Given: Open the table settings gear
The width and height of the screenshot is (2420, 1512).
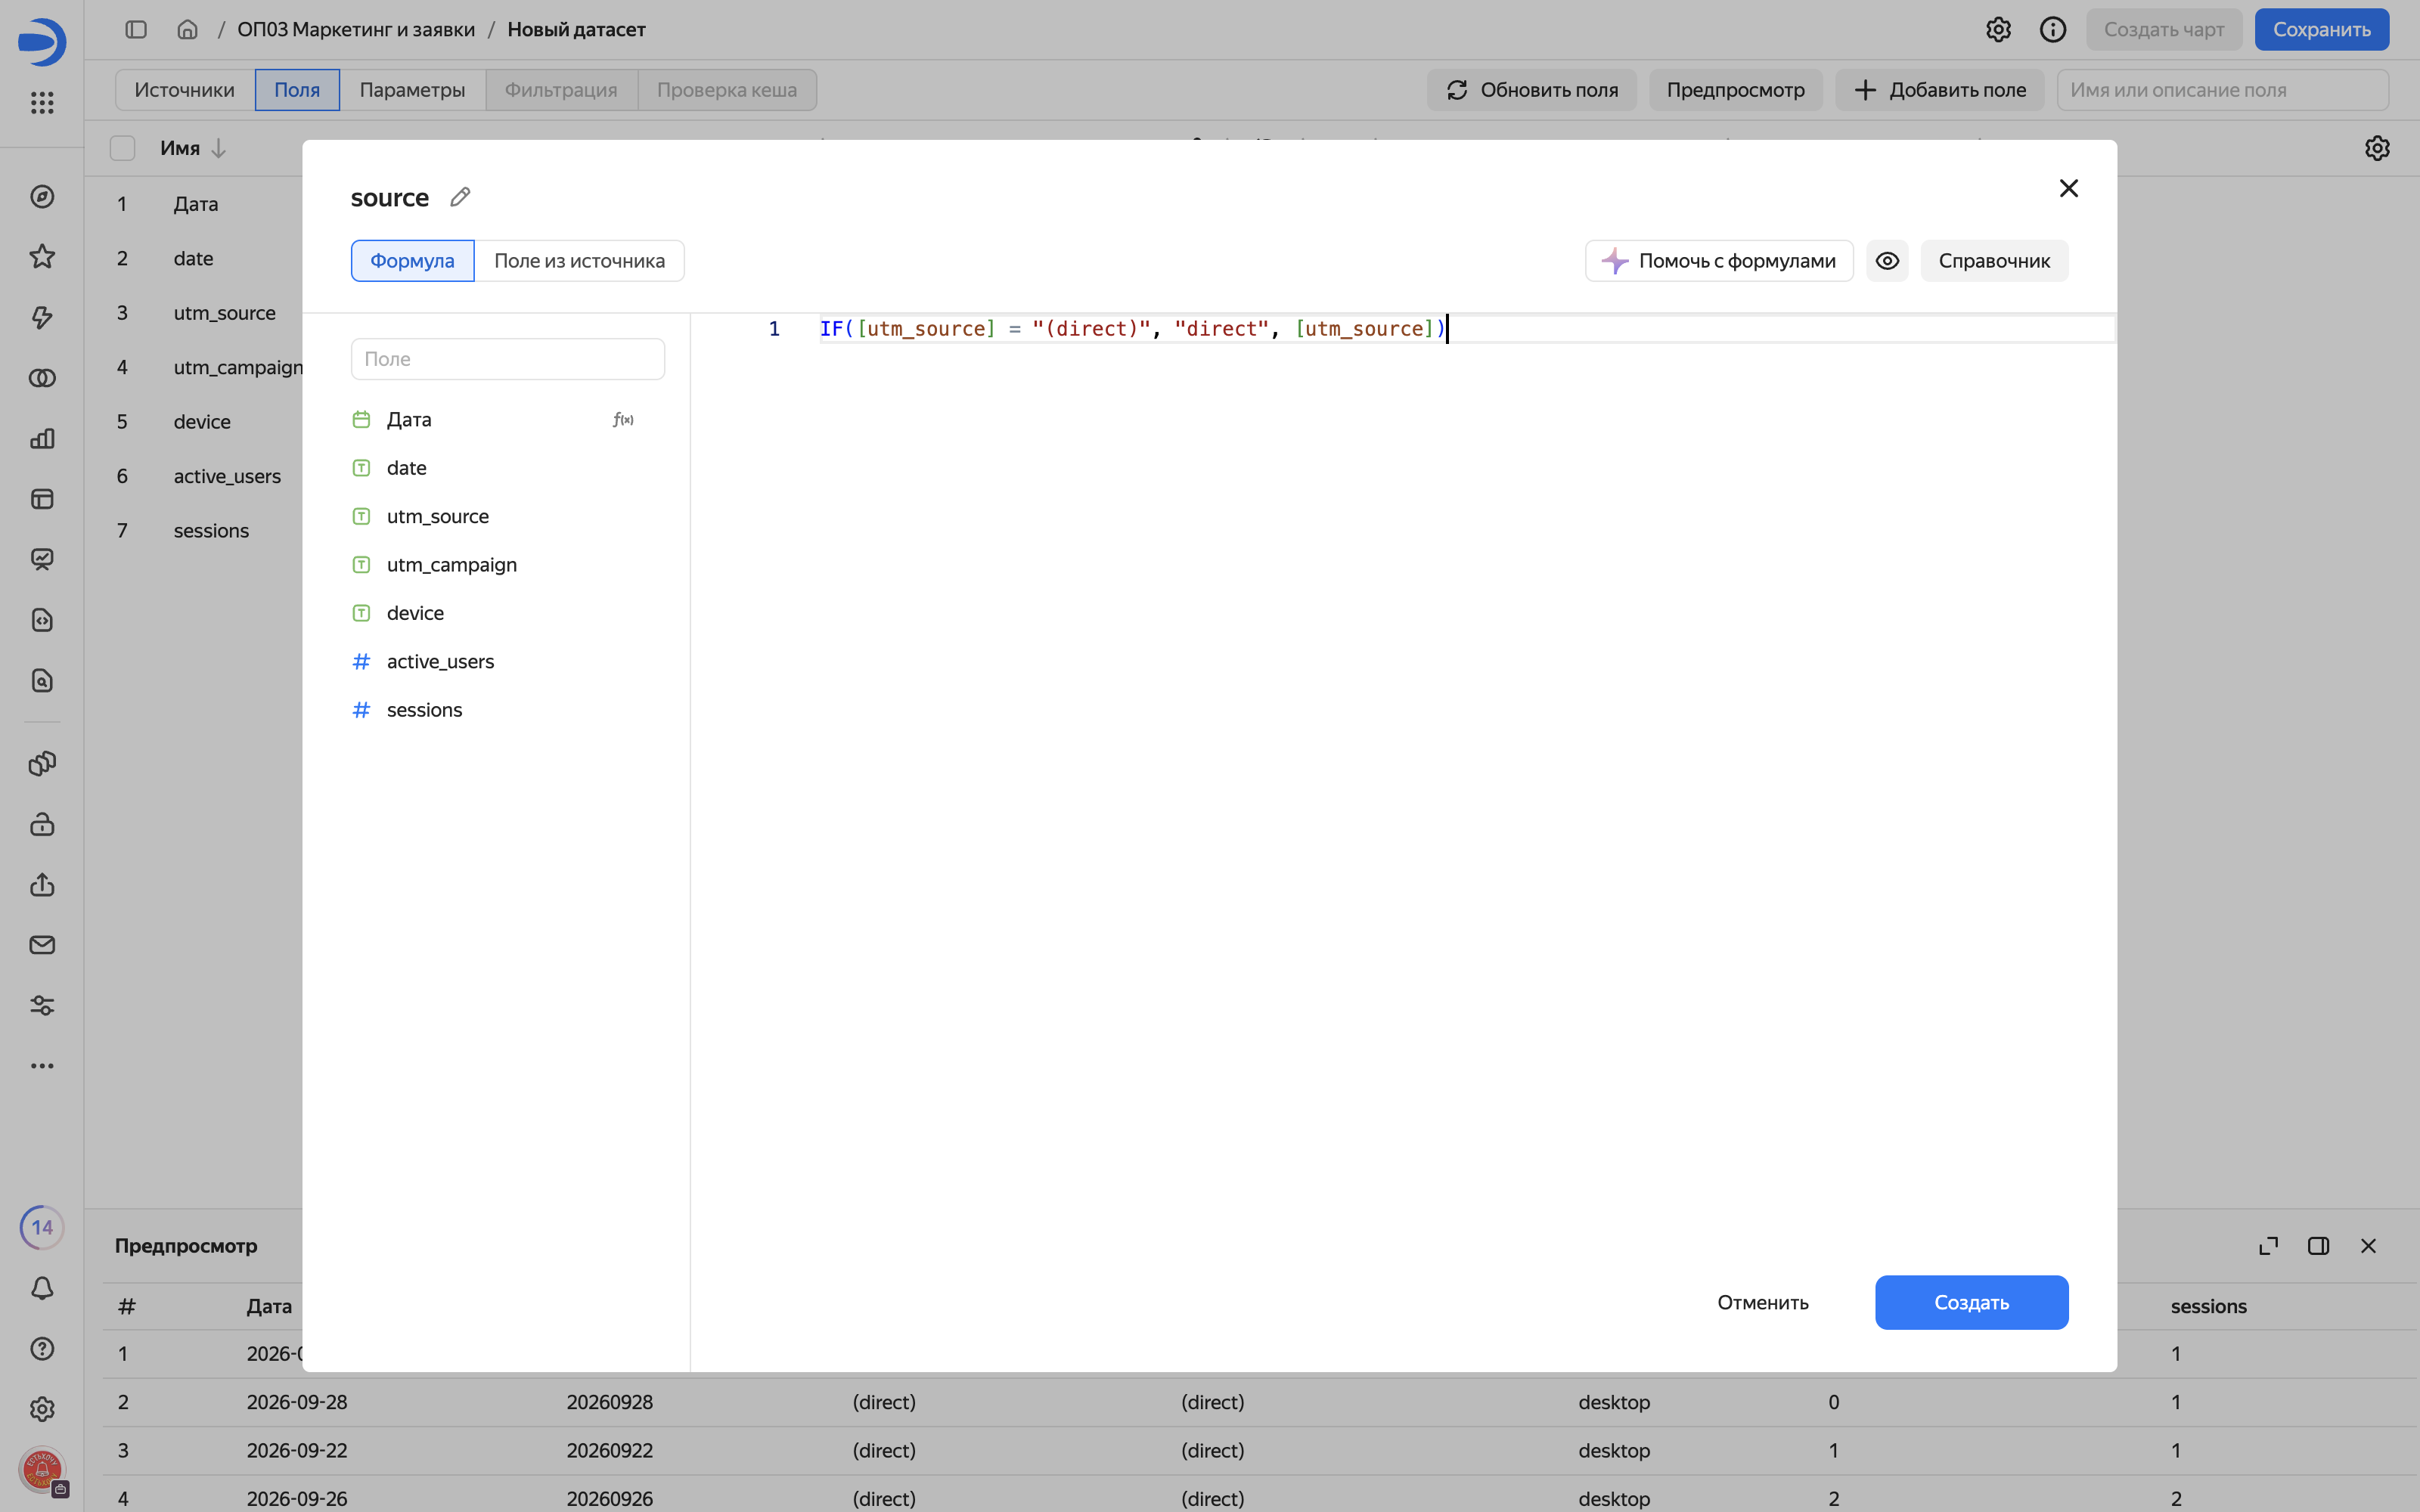Looking at the screenshot, I should click(2377, 148).
